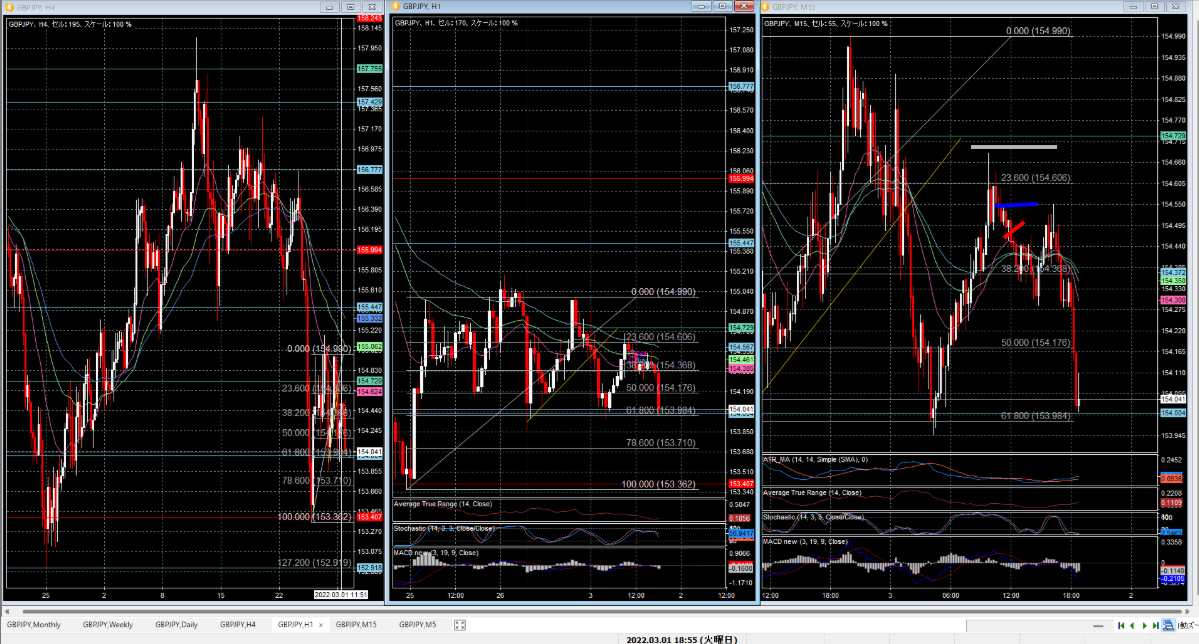Step one bar back with the green left arrow
Screen dimensions: 1199x644
tap(1132, 626)
